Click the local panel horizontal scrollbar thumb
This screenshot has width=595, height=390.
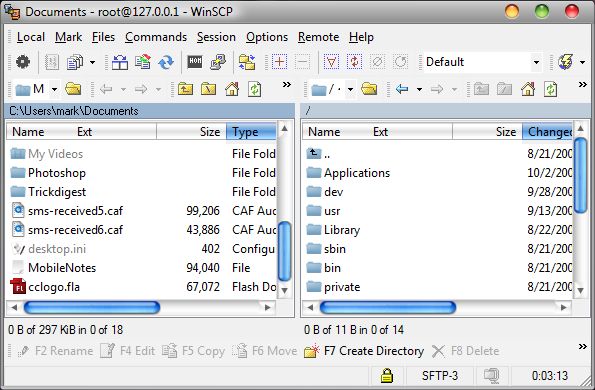click(92, 307)
